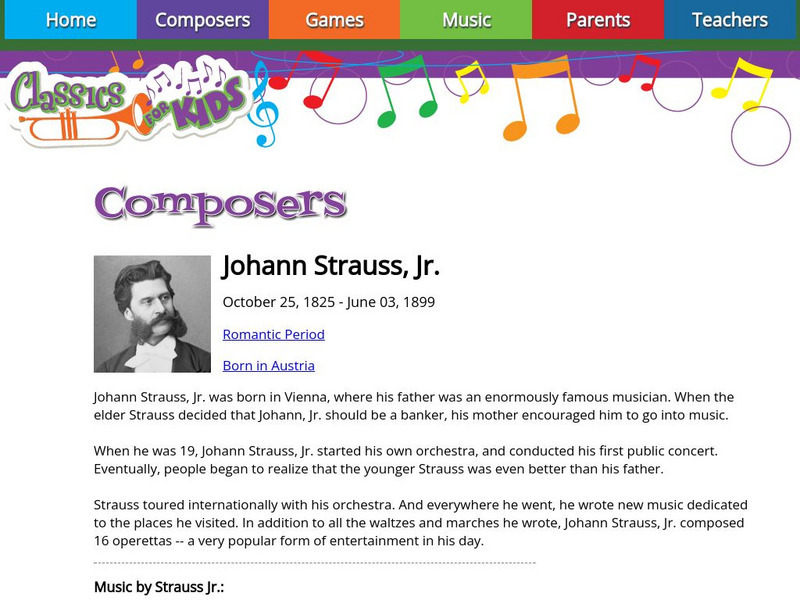
Task: Click the 'Music by Strauss Jr.:' heading
Action: (x=158, y=586)
